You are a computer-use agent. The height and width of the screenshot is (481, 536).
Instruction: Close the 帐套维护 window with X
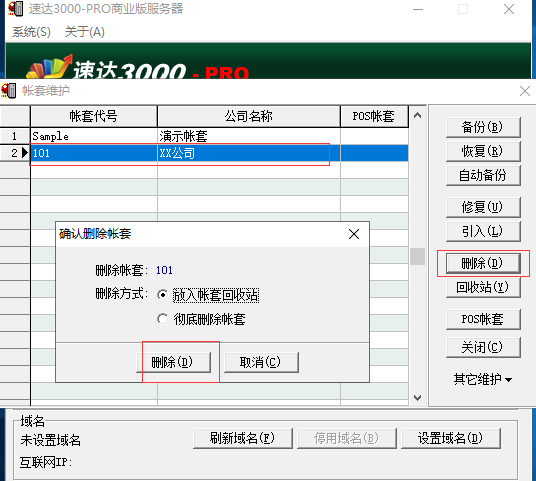tap(524, 91)
